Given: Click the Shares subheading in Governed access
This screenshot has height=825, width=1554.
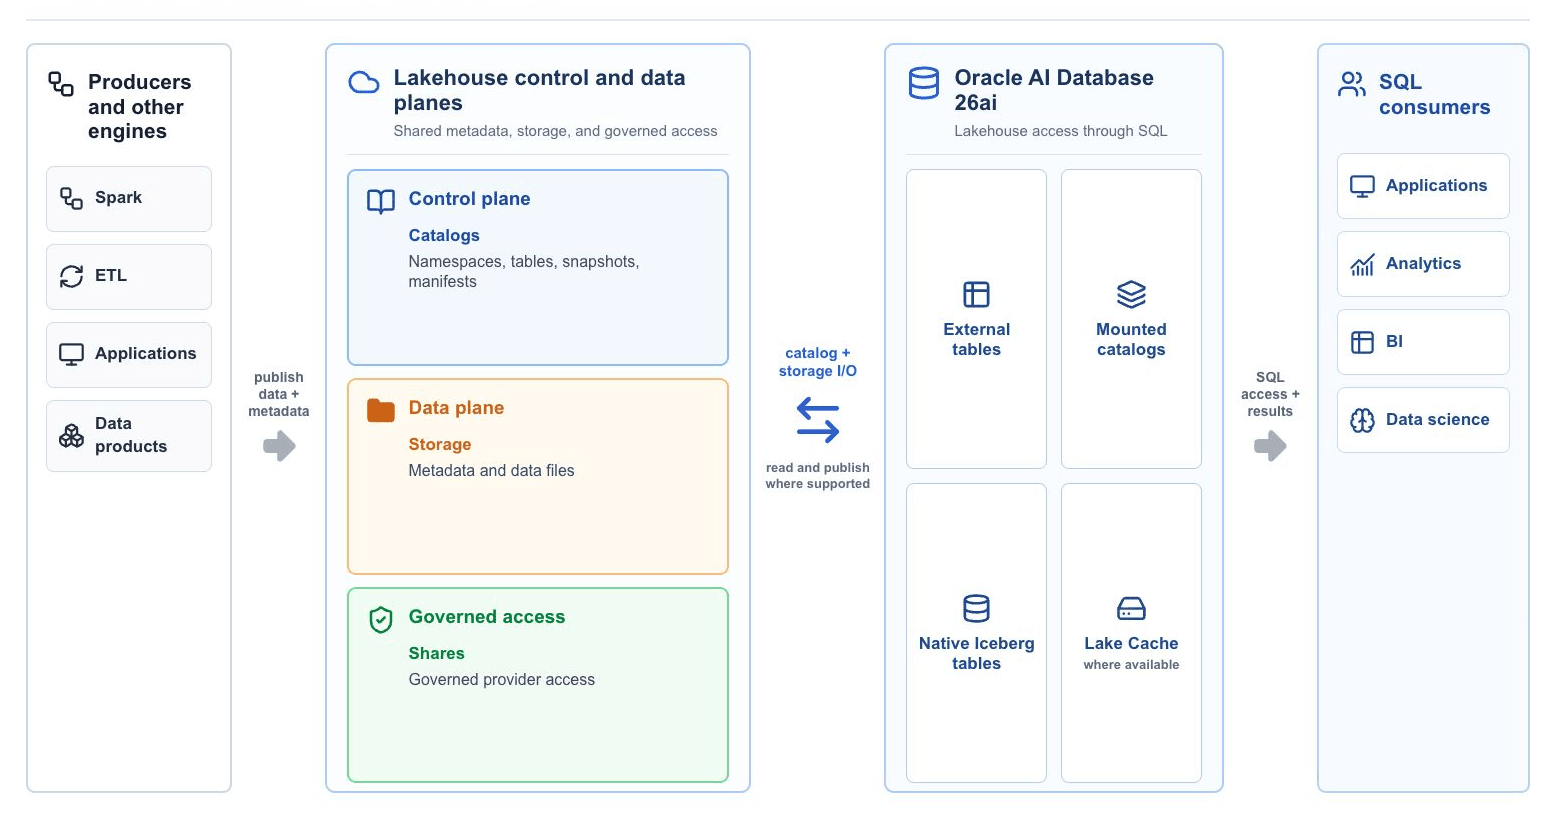Looking at the screenshot, I should [437, 654].
